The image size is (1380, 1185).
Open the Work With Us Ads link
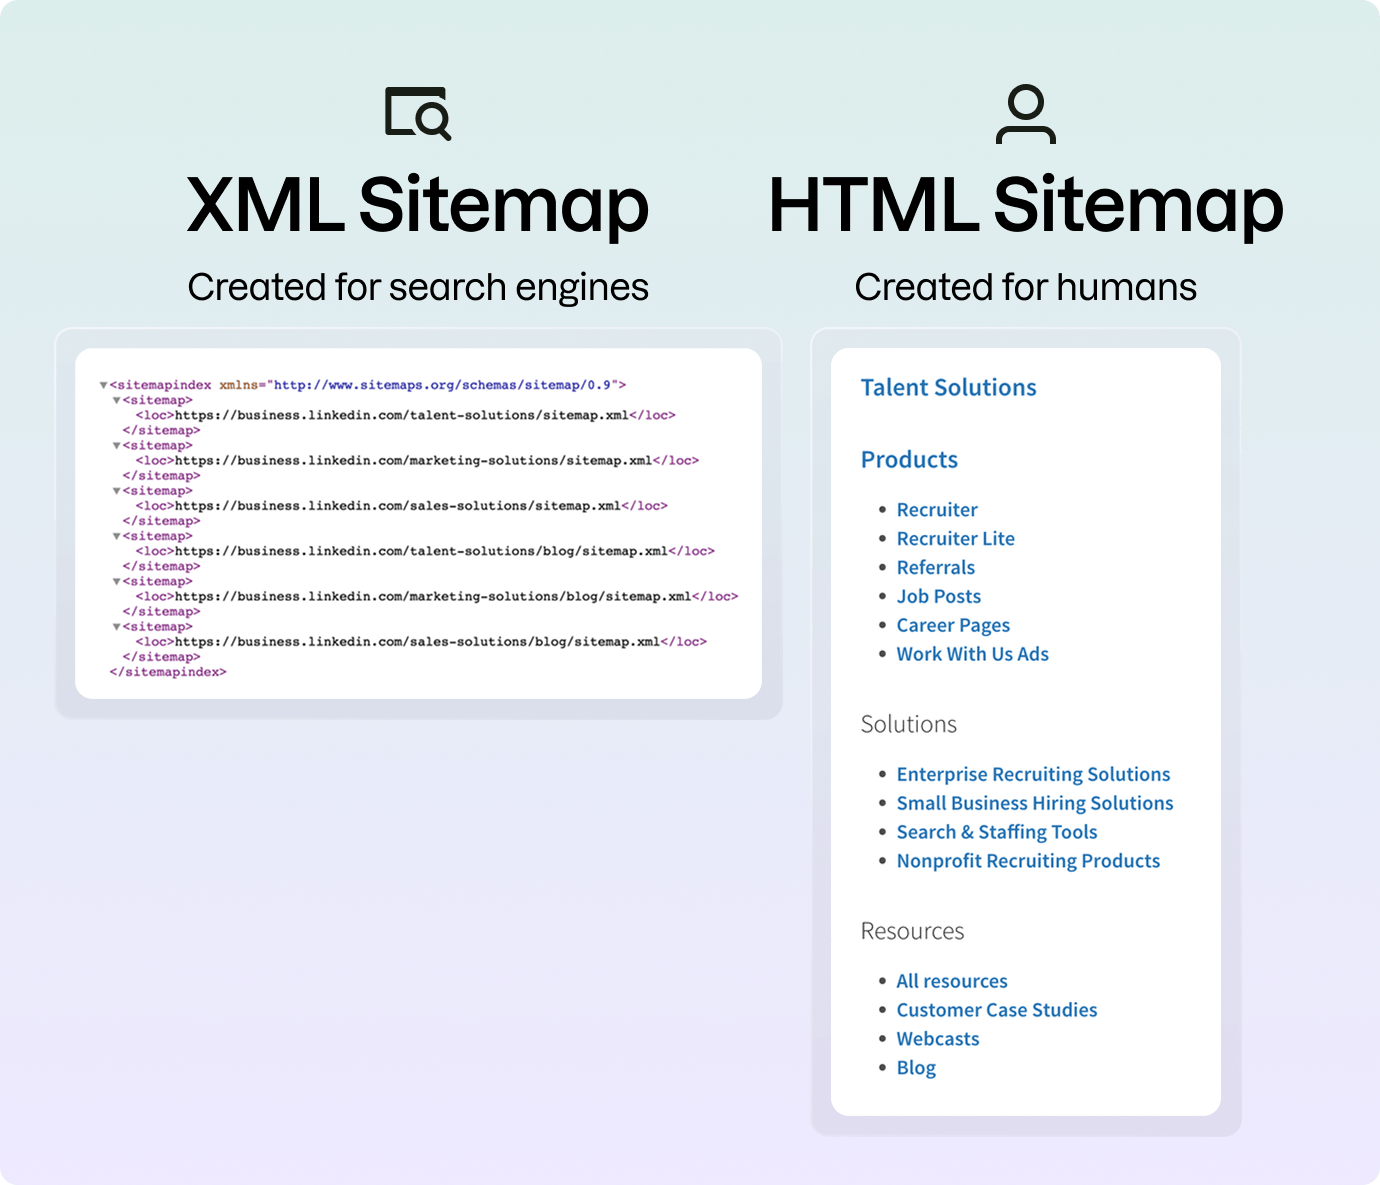(972, 654)
